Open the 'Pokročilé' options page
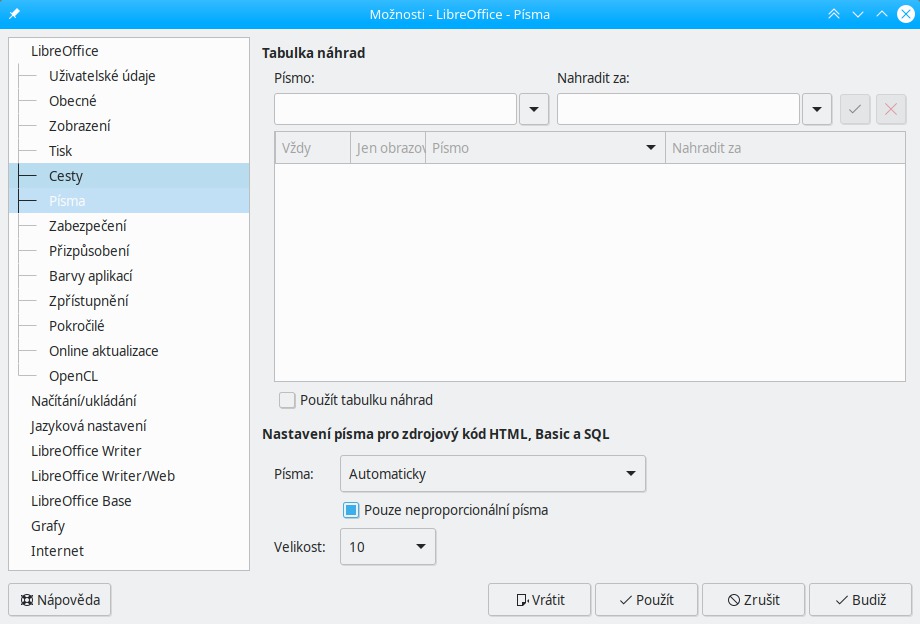 coord(77,326)
